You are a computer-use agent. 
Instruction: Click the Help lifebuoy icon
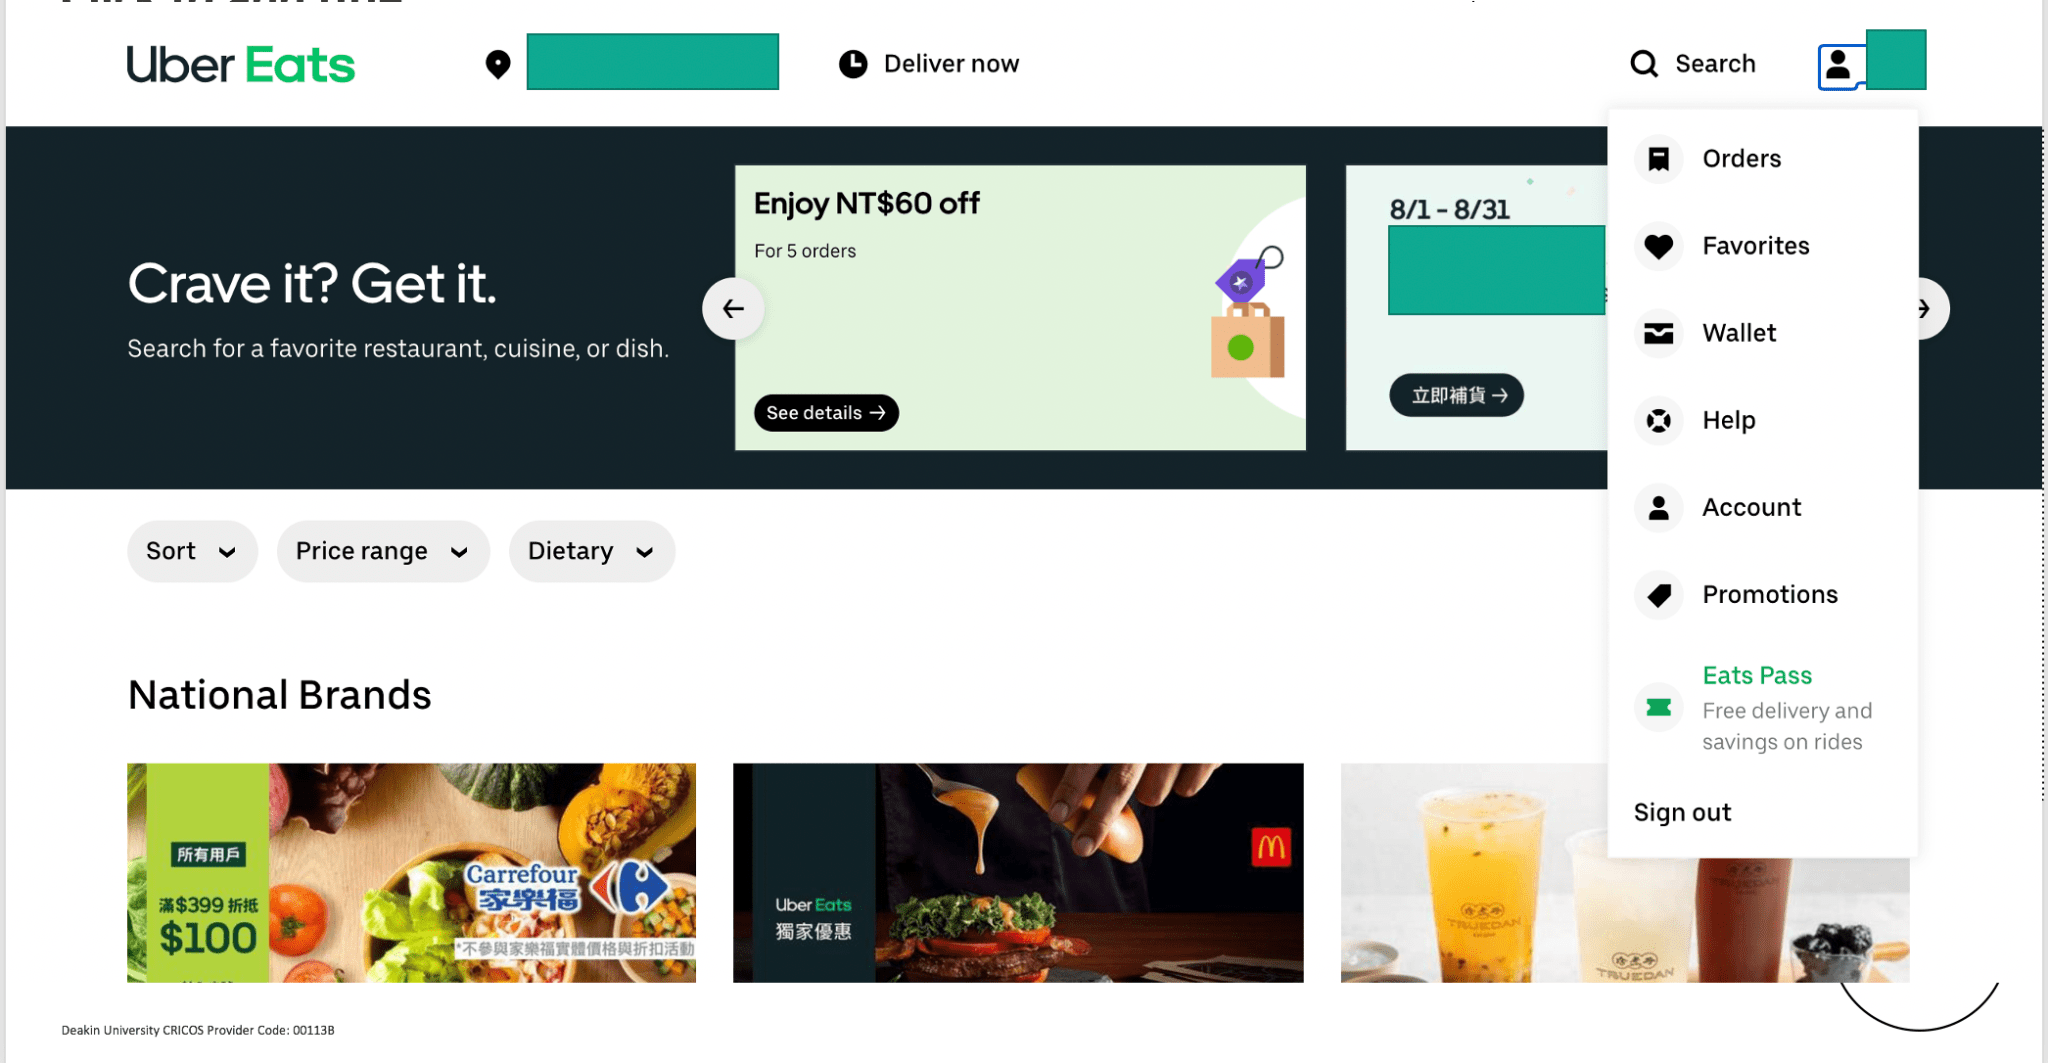(1658, 420)
